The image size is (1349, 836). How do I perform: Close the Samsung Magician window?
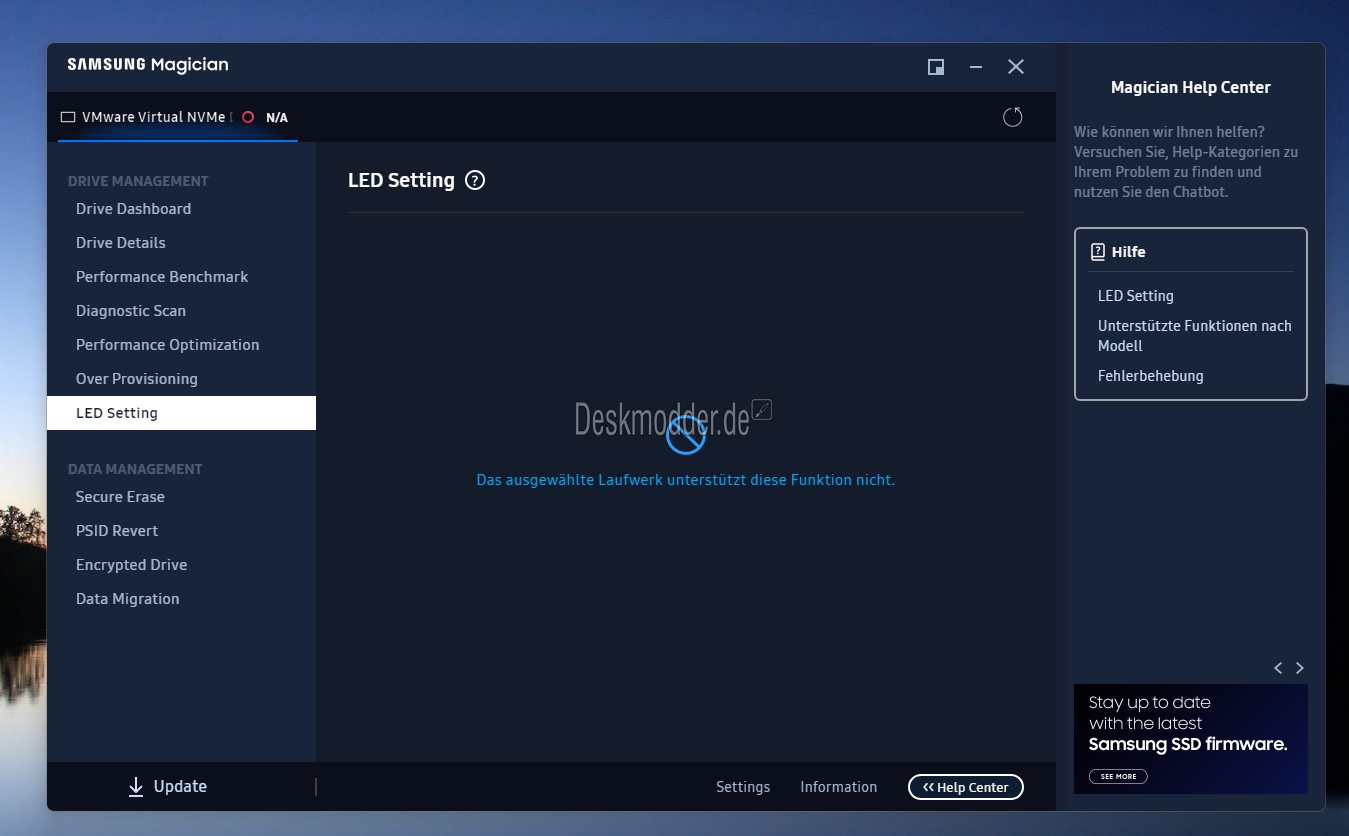(1016, 67)
